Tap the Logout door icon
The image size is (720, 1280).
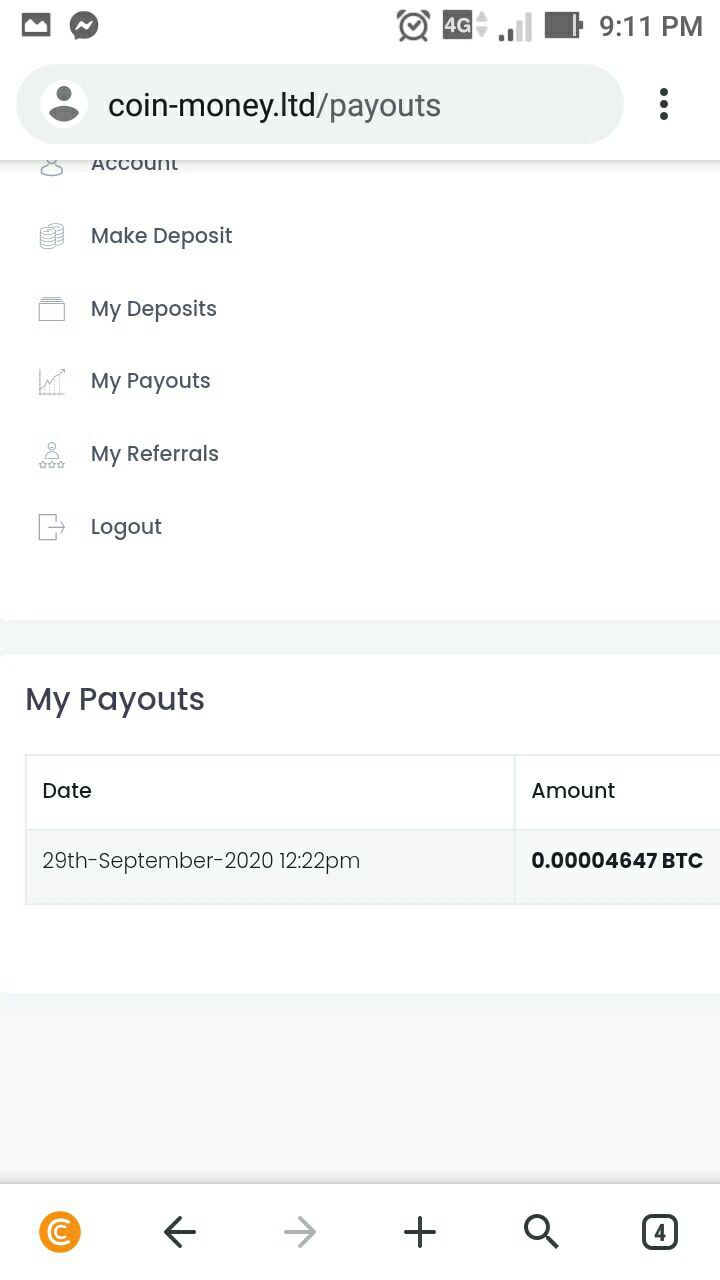pos(52,527)
